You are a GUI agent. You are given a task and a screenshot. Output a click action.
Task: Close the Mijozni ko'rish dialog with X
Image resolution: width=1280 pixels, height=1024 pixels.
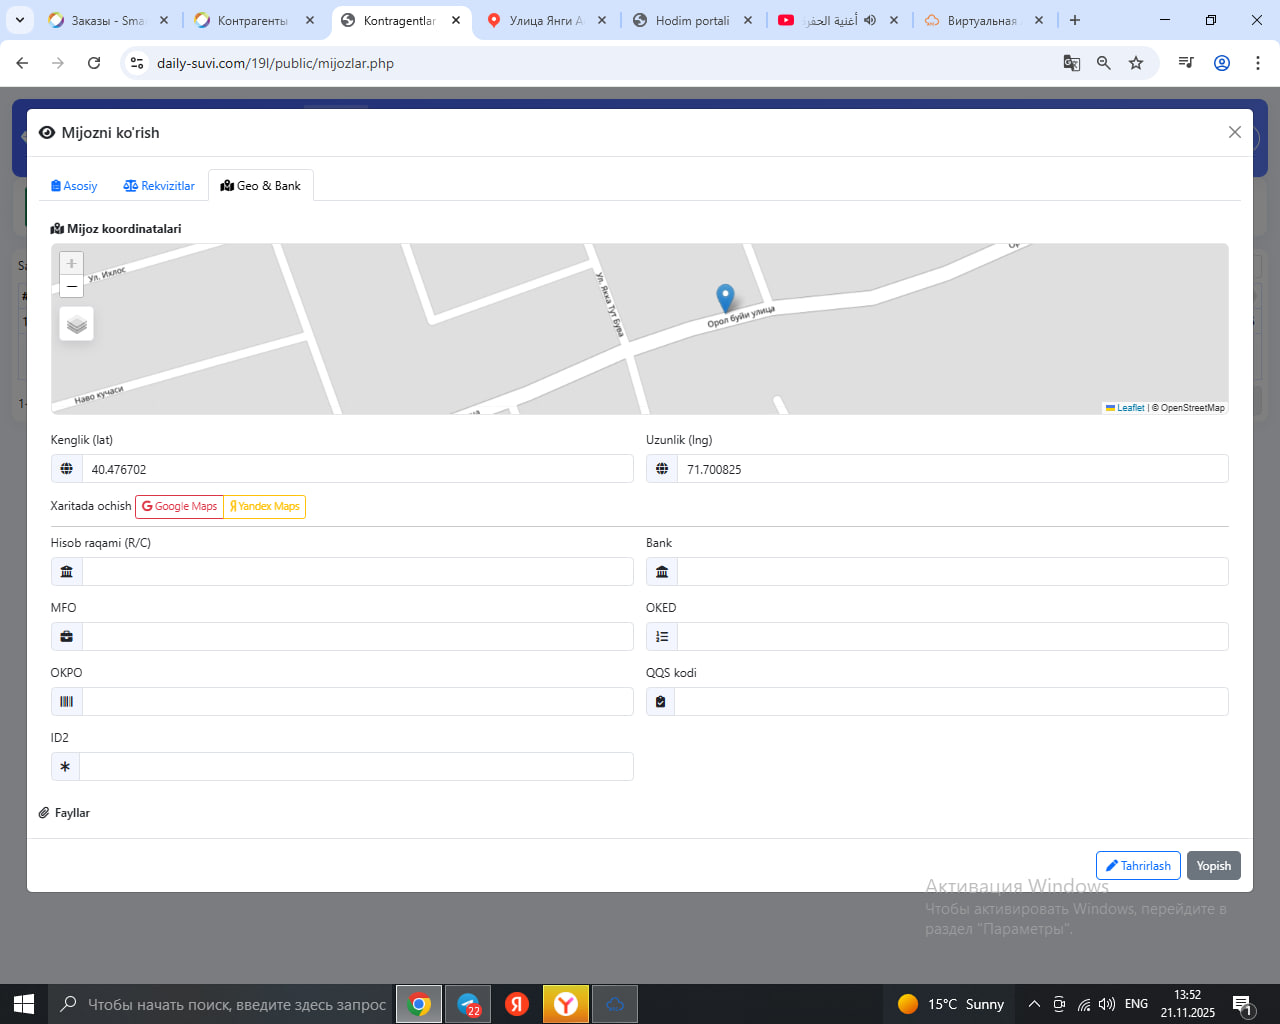pos(1235,133)
